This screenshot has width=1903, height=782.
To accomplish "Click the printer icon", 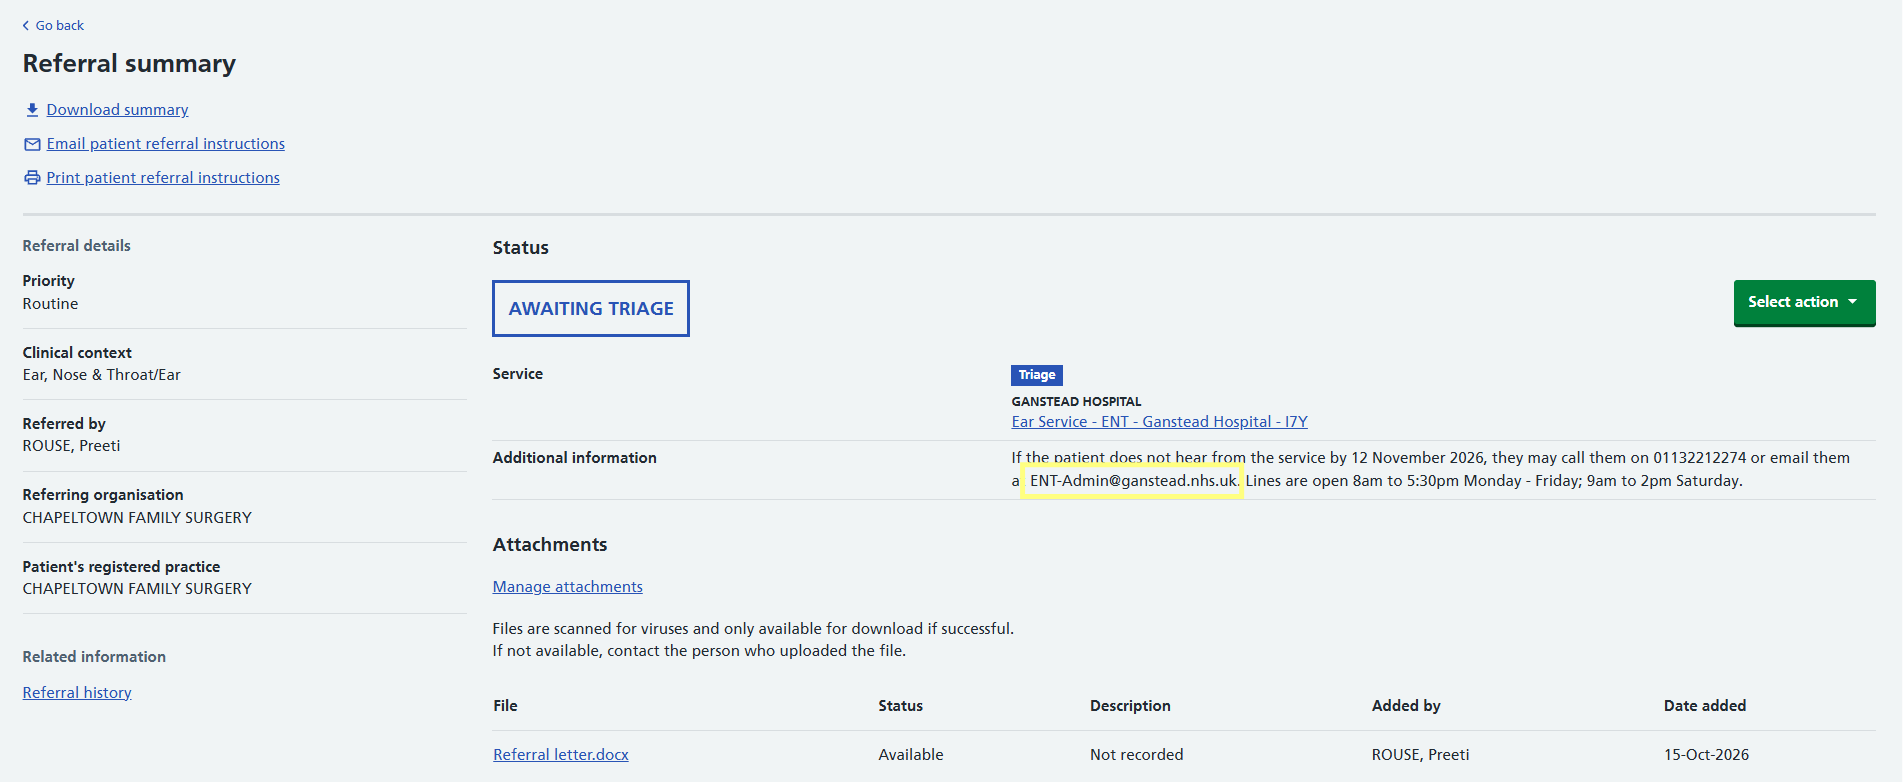I will [32, 178].
